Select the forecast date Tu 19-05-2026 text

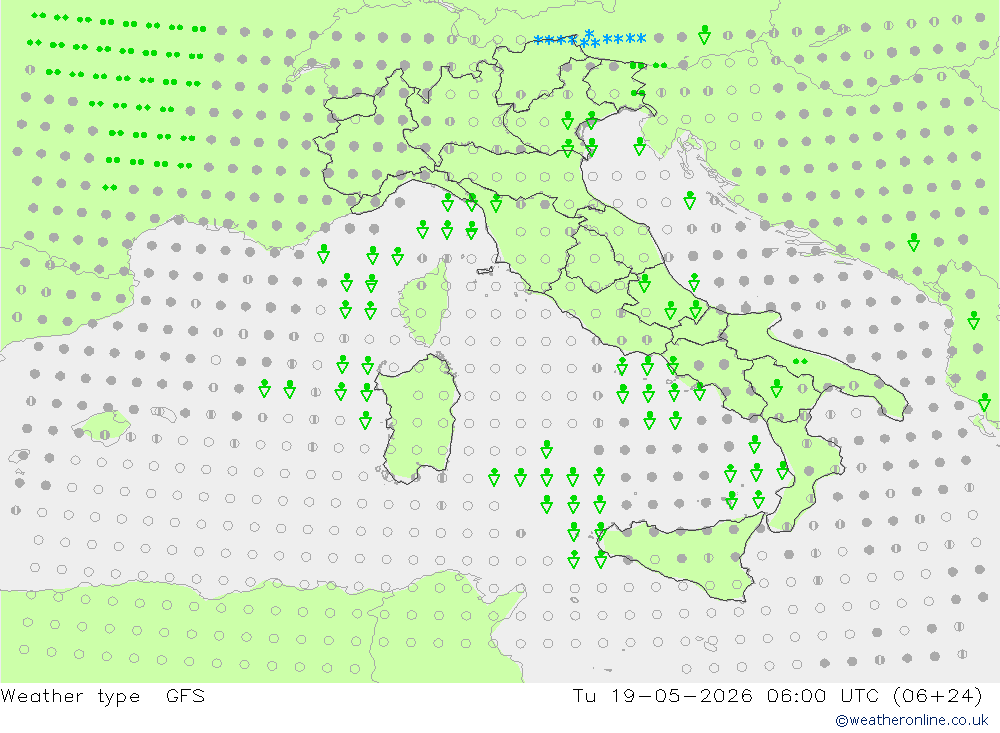(x=662, y=696)
